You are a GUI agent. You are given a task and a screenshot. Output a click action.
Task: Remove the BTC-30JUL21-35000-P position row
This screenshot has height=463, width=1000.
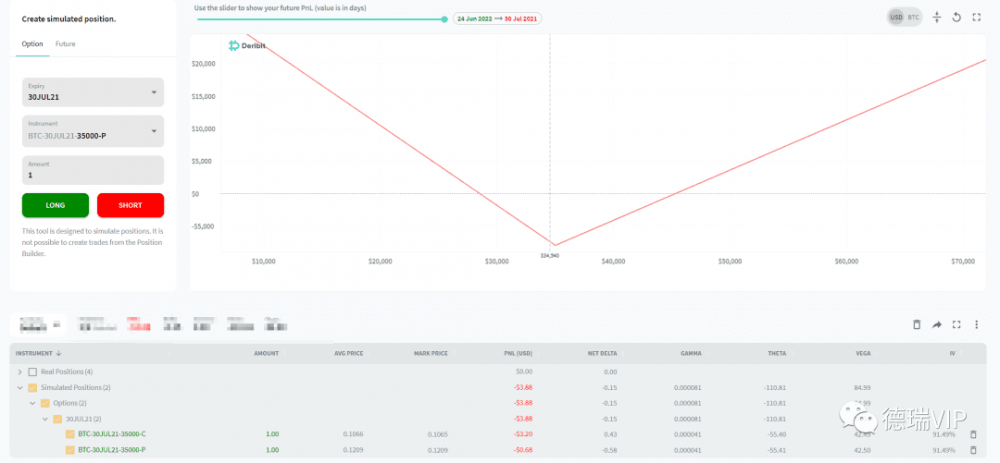973,451
